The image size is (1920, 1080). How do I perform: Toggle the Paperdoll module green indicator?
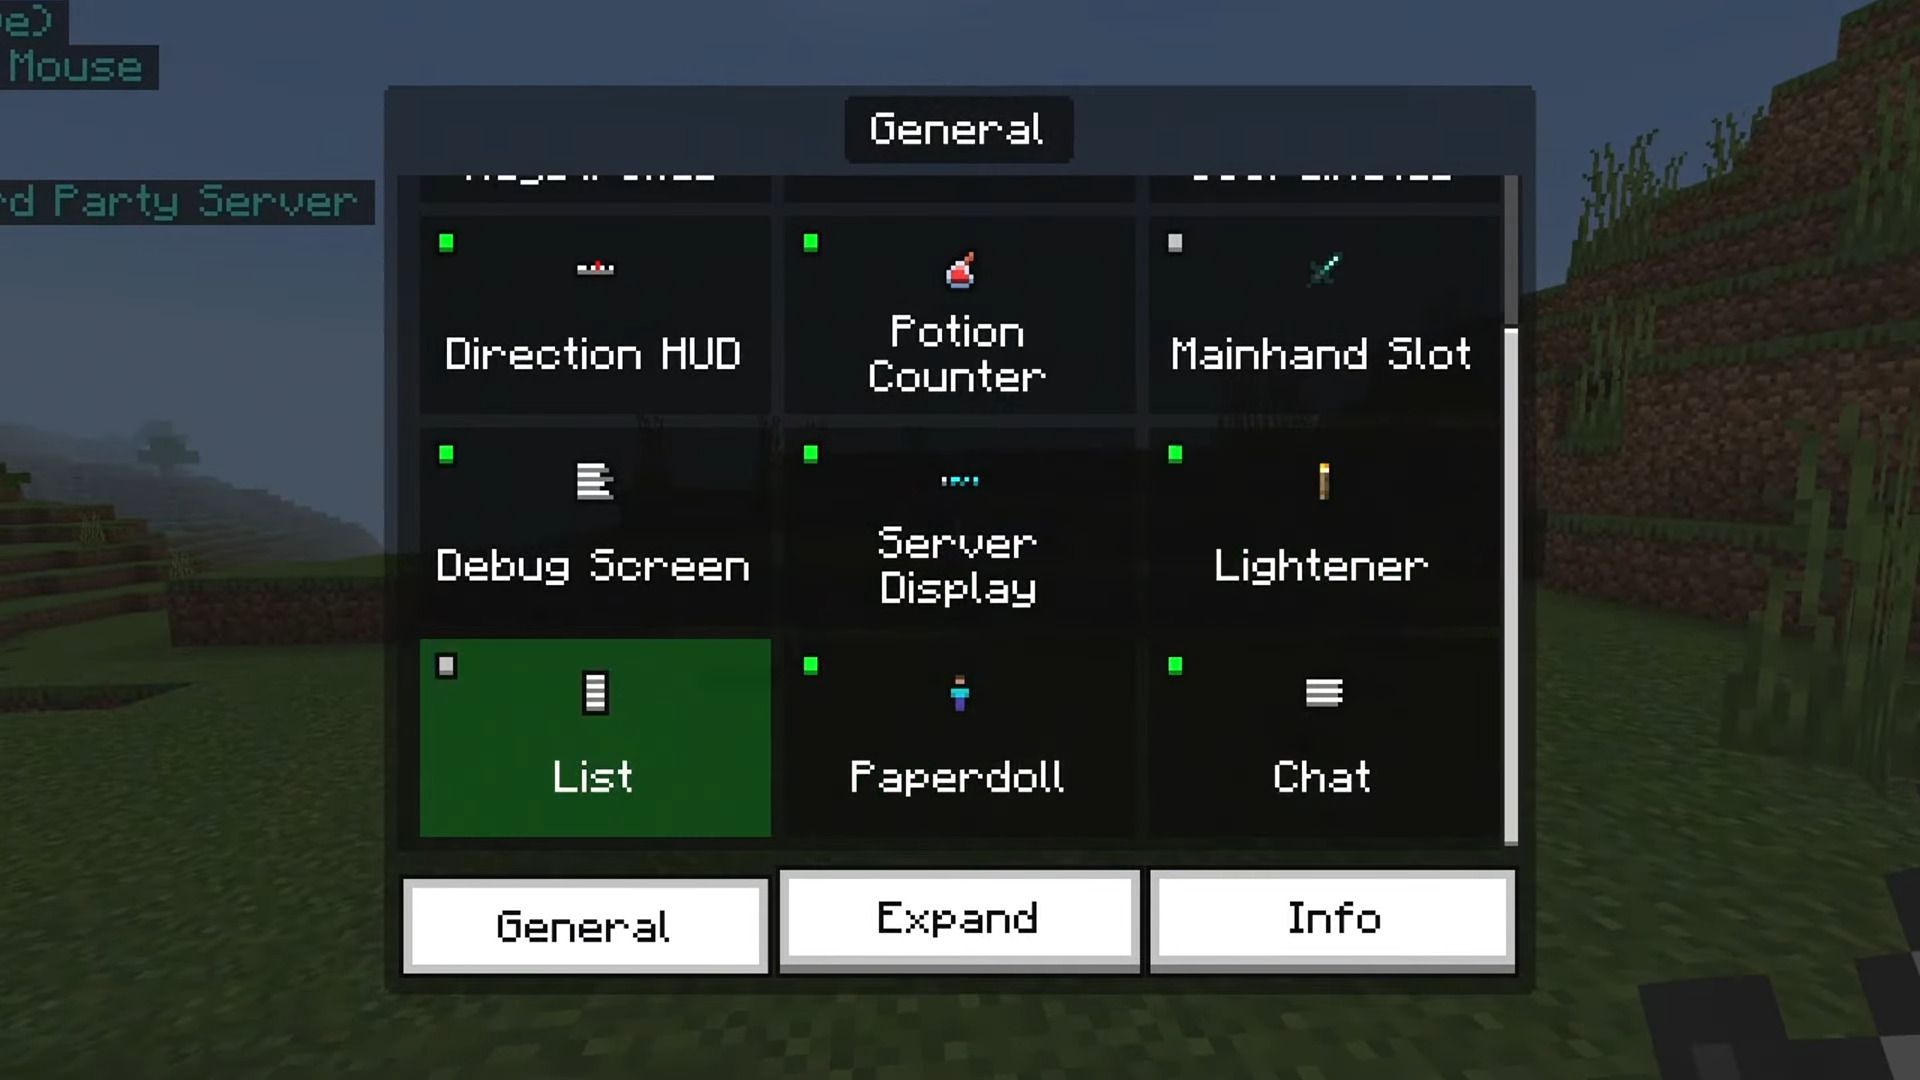click(x=810, y=665)
